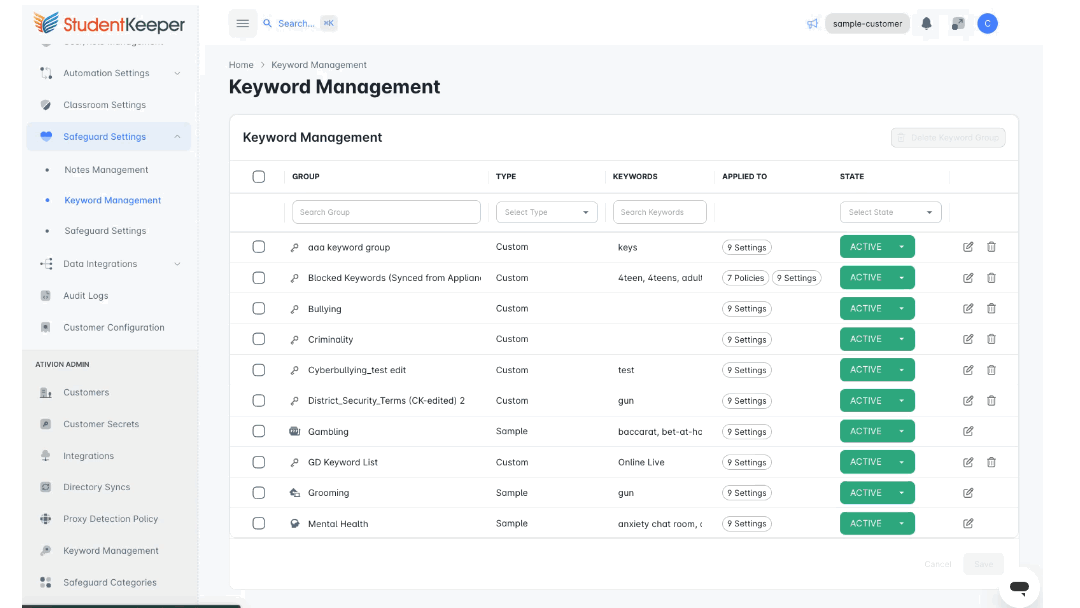
Task: Open the chat support widget
Action: pos(1019,587)
